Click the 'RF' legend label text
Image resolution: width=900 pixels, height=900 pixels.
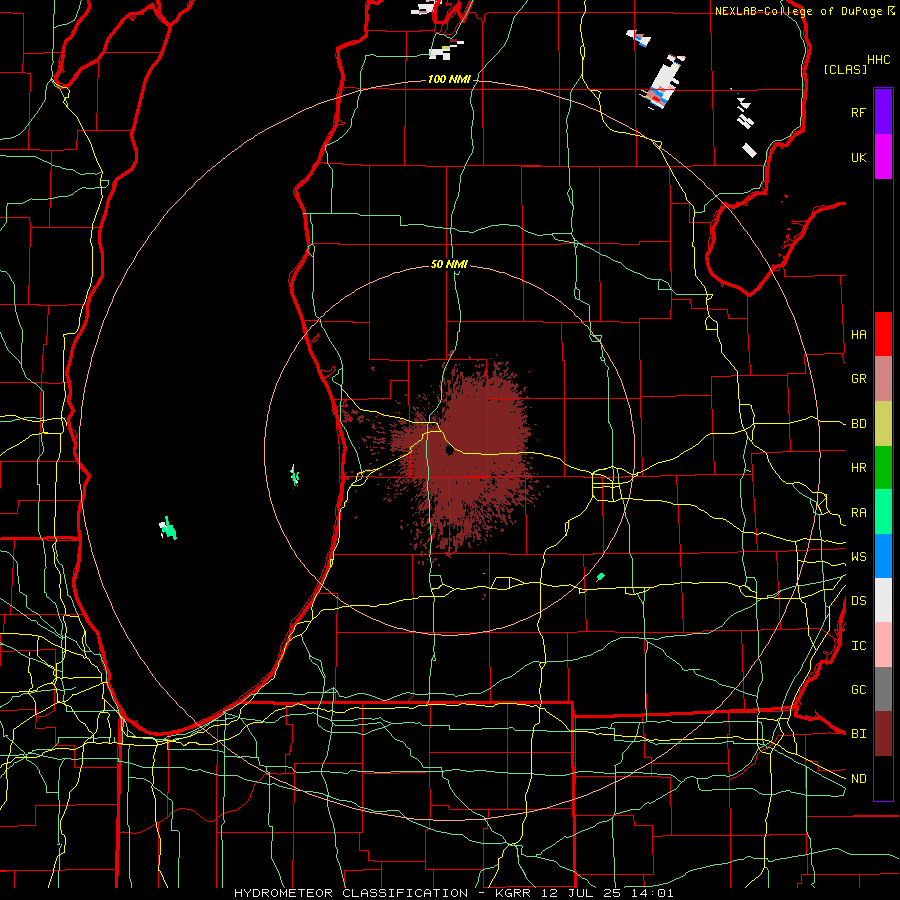858,112
